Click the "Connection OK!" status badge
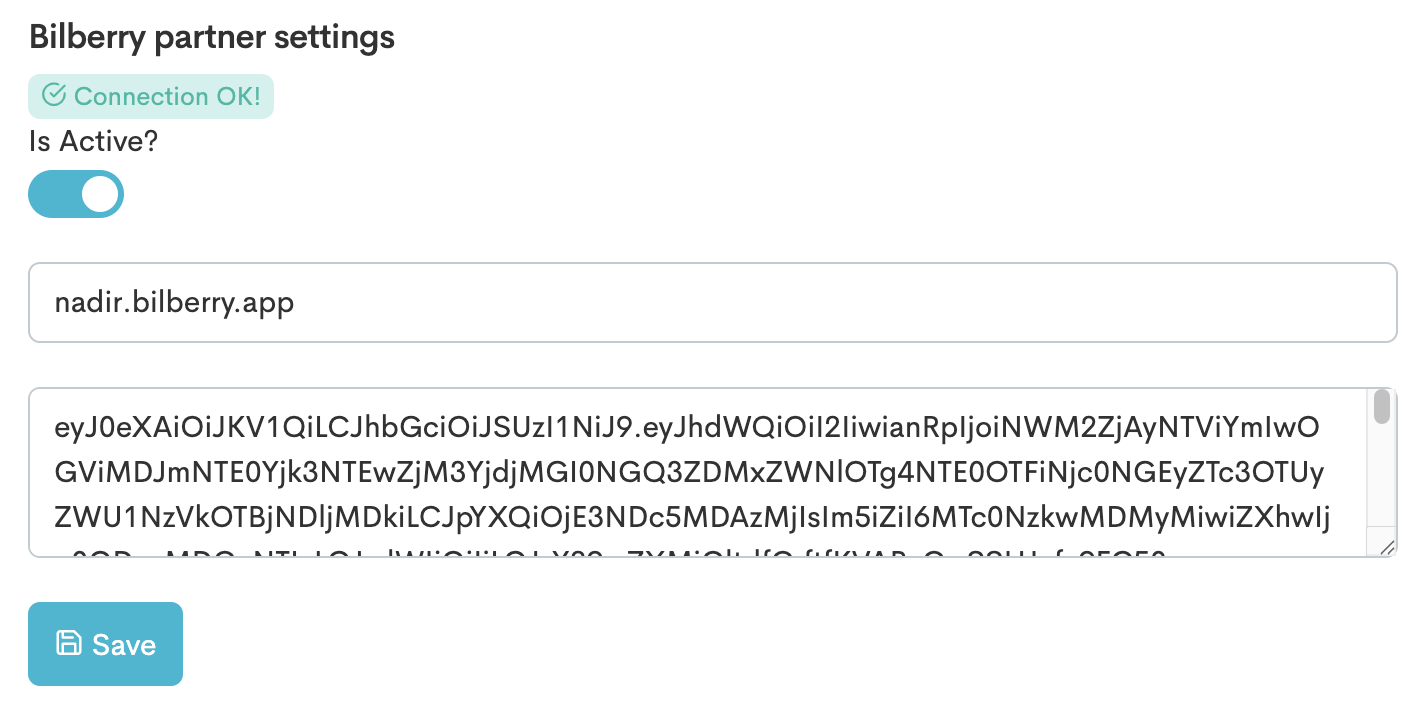 click(x=150, y=97)
